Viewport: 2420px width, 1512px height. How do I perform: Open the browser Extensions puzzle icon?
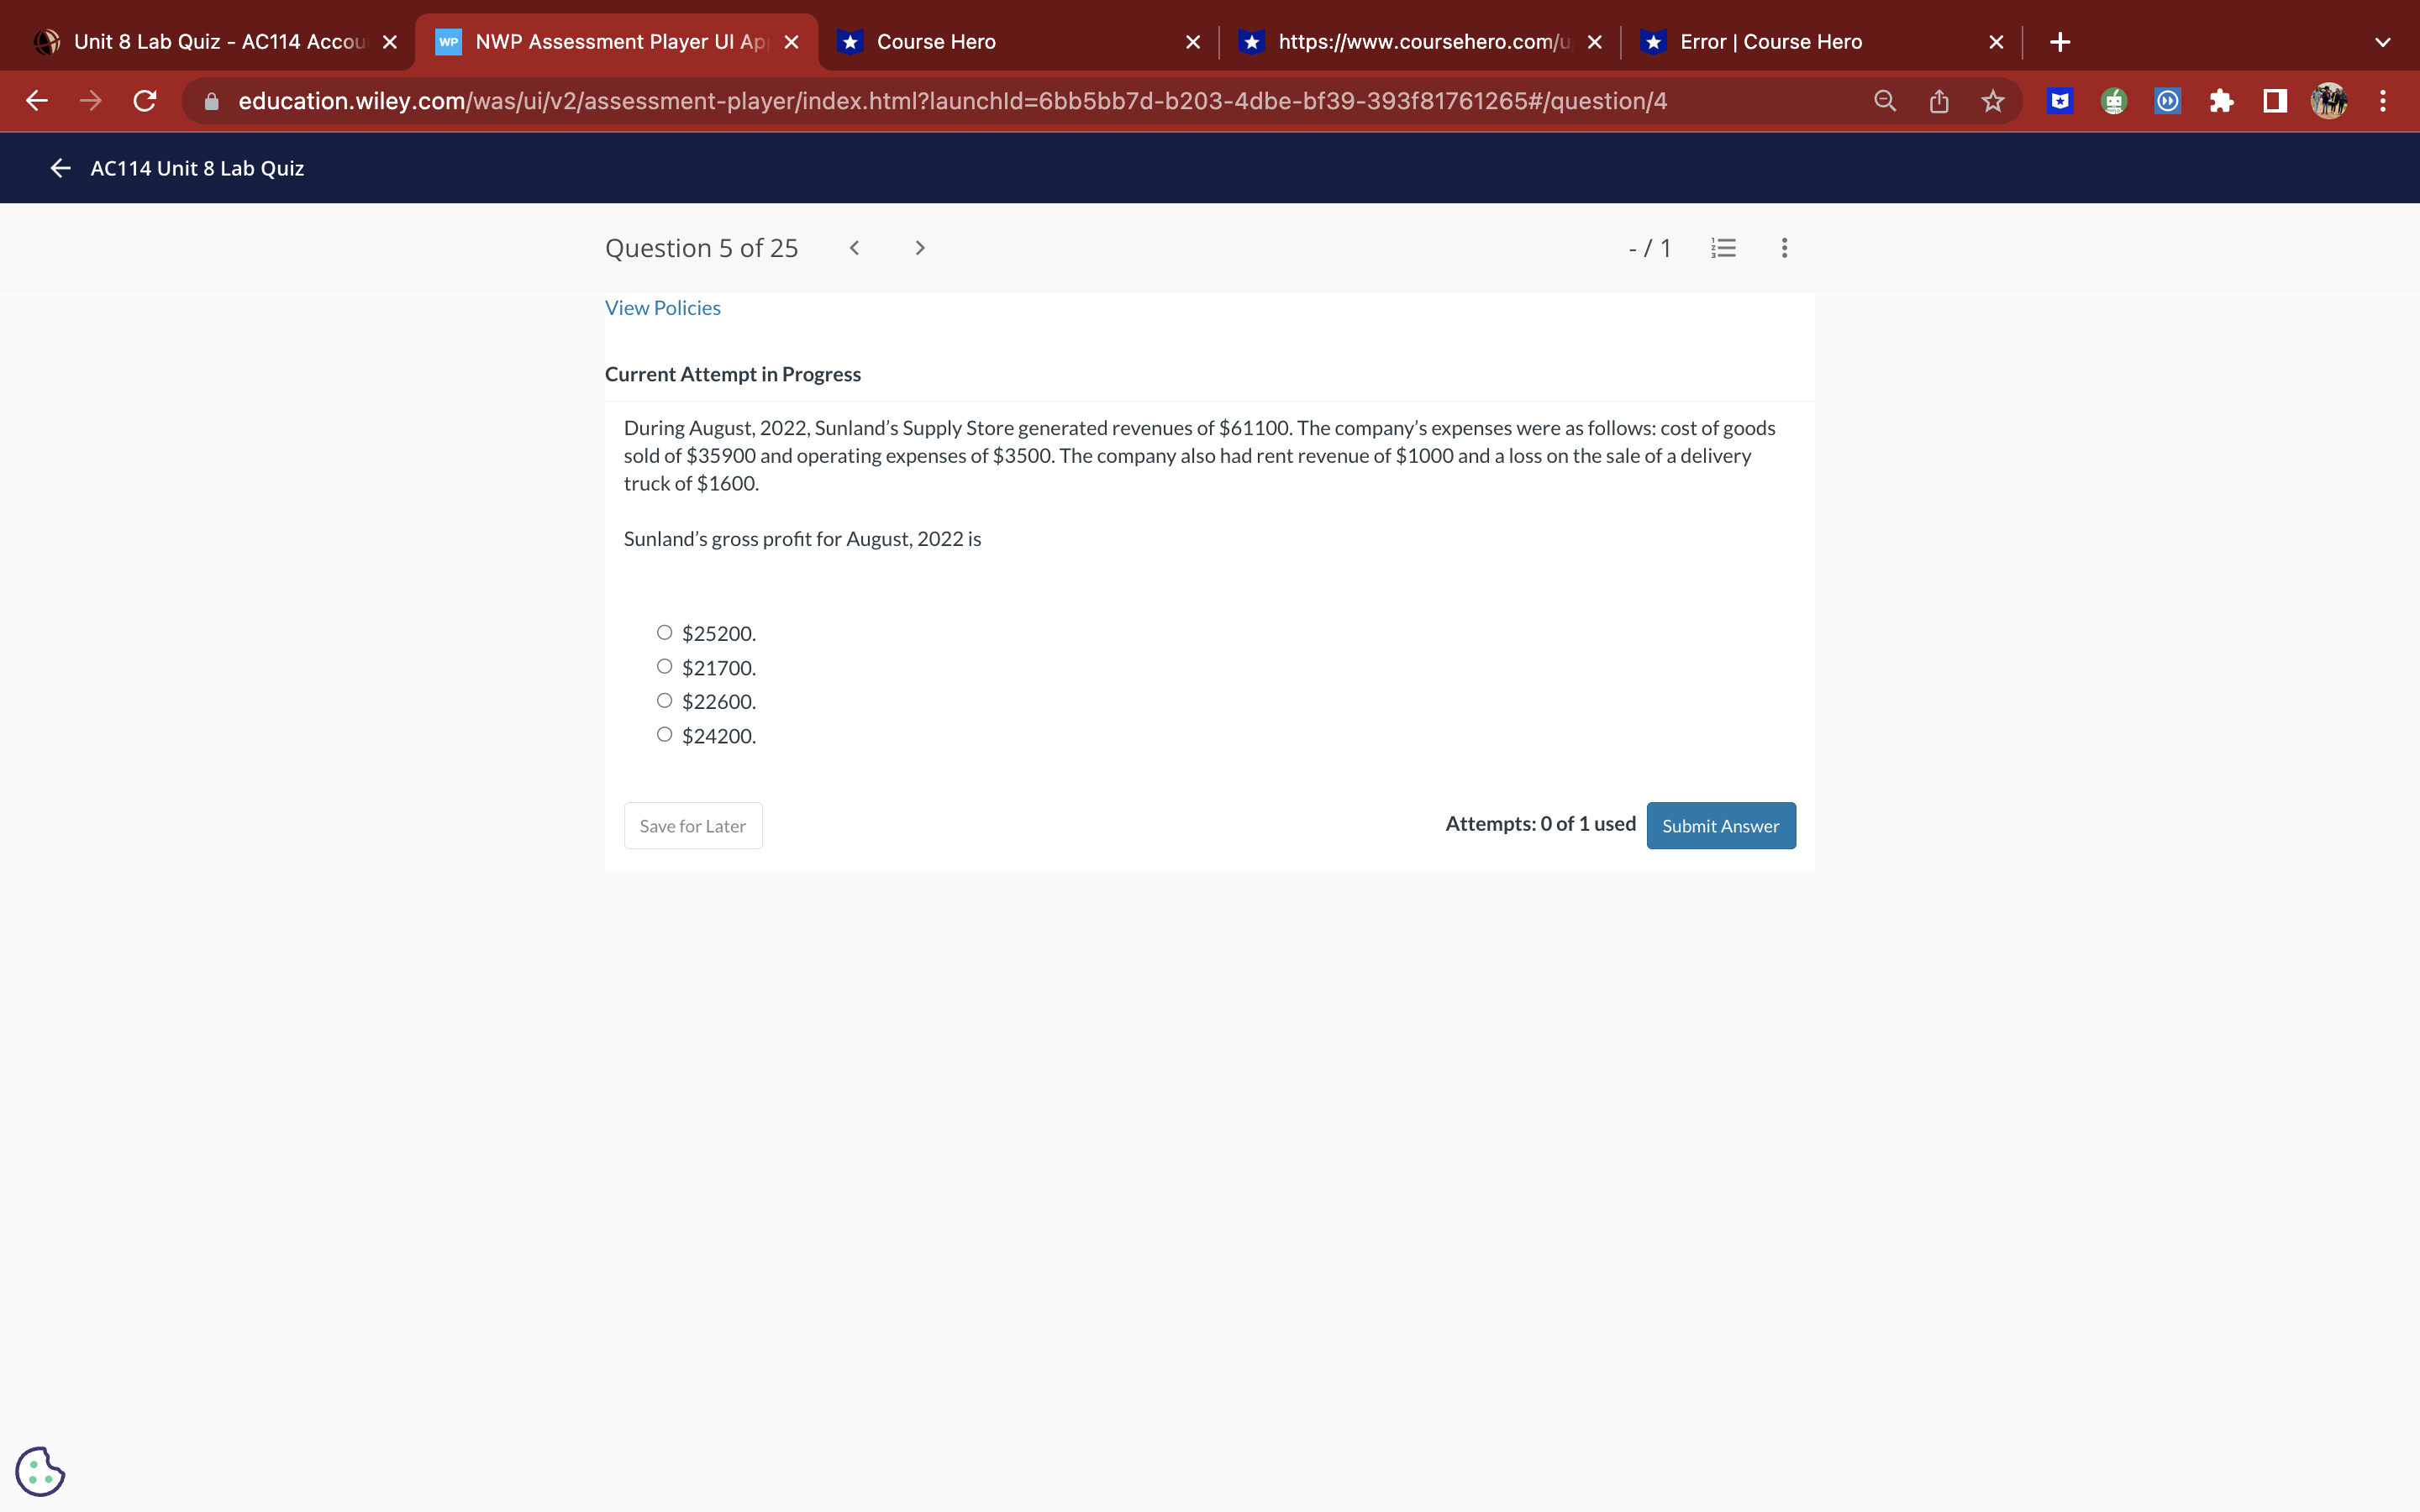(2221, 101)
